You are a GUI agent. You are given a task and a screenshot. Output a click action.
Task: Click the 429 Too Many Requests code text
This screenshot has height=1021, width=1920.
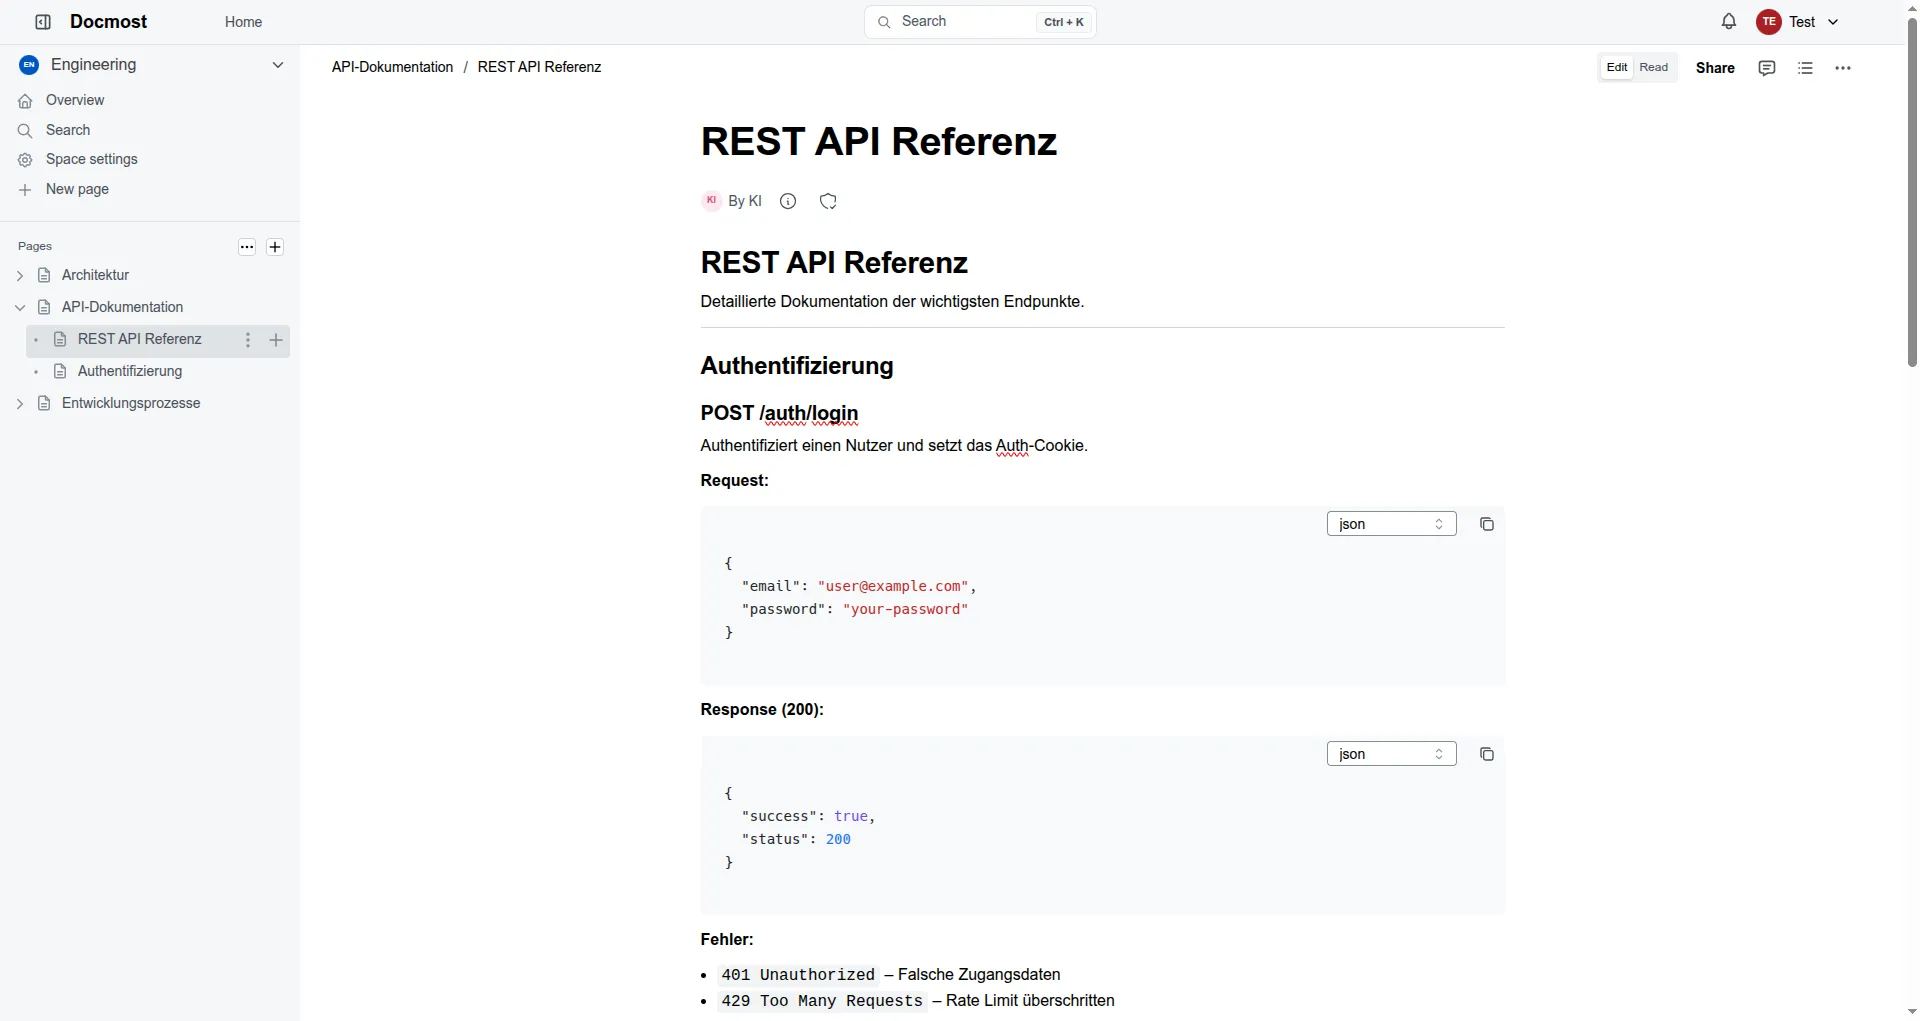point(822,1001)
